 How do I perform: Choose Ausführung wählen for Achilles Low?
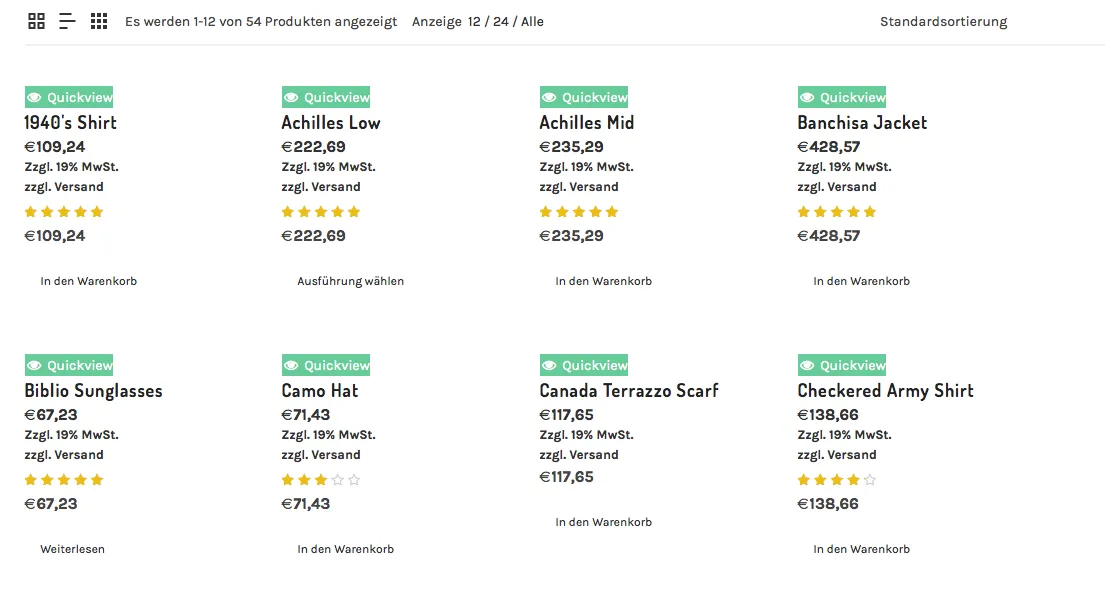[350, 281]
